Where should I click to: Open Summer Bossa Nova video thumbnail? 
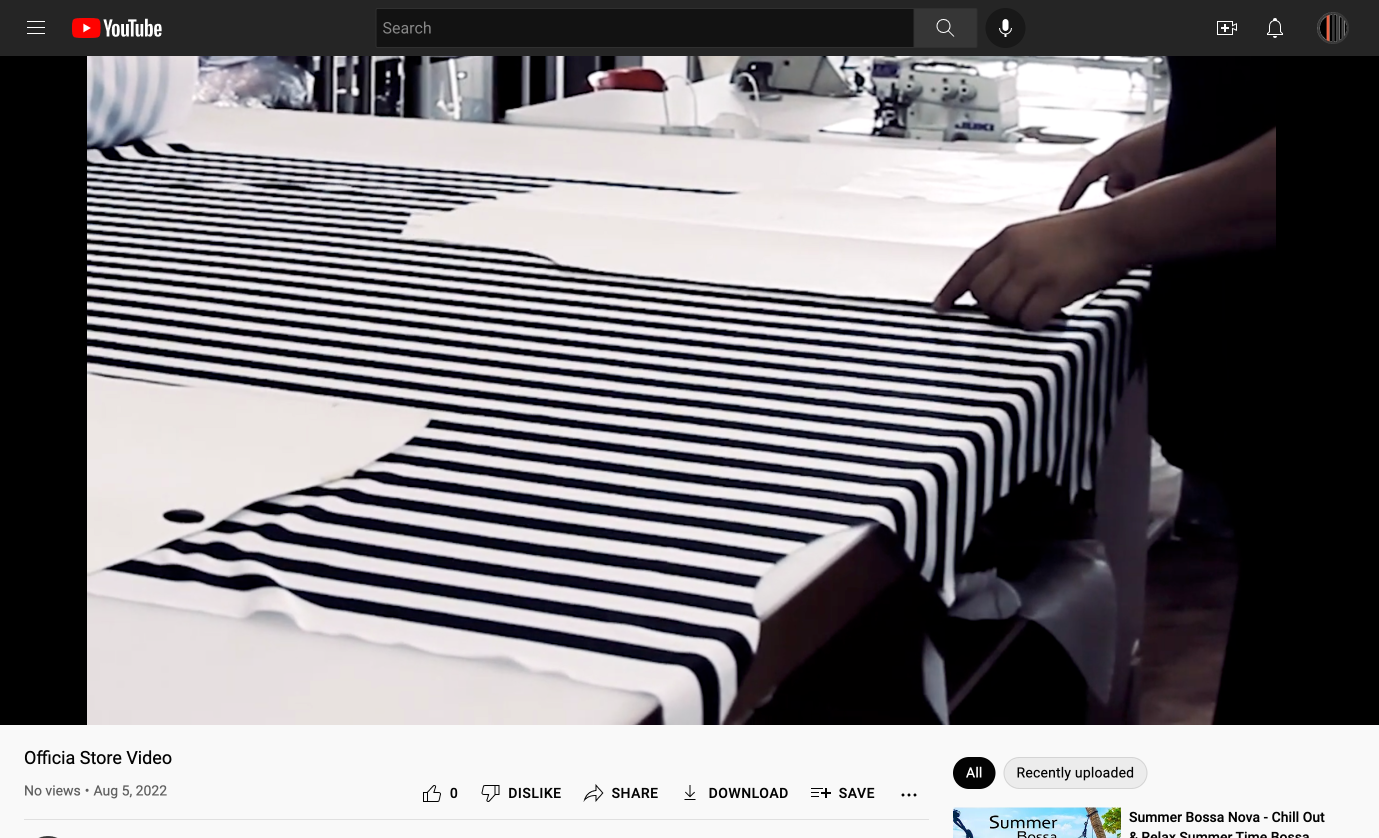(x=1036, y=823)
